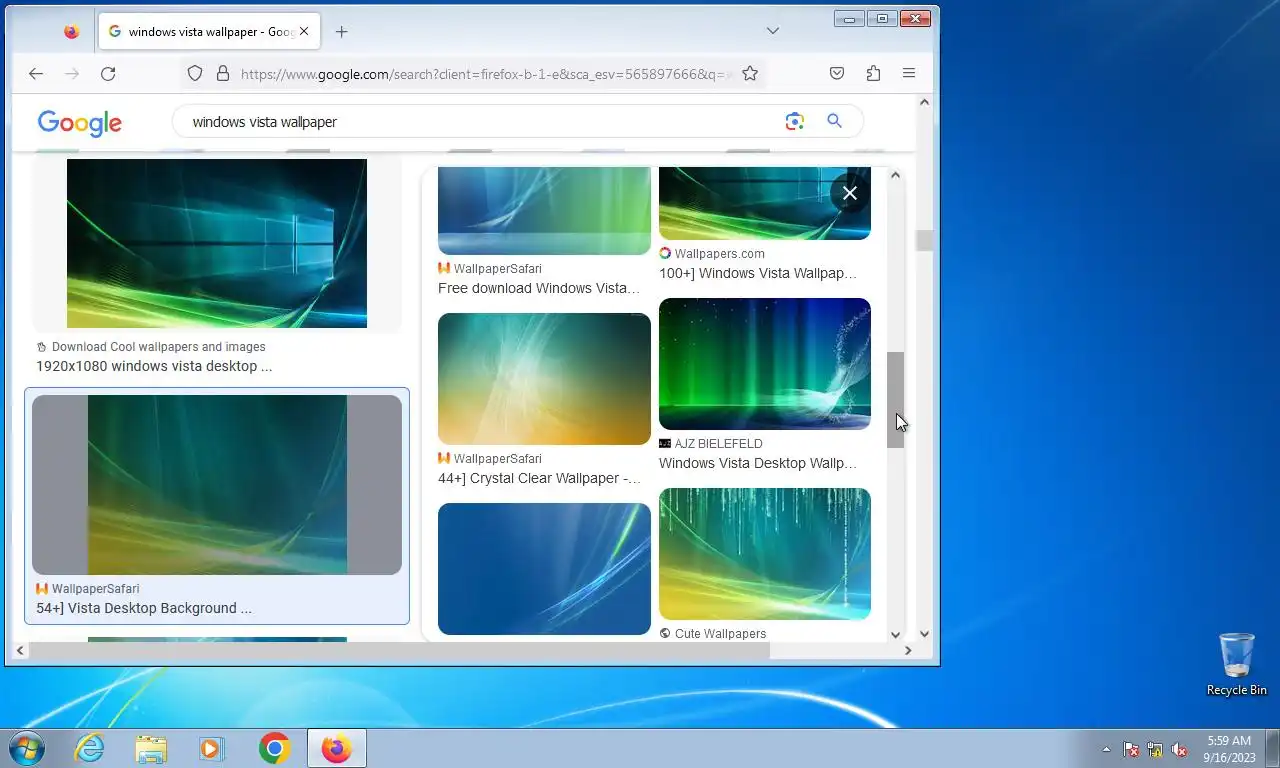Open 'Windows Vista Desktop Wallp...' link
1280x768 pixels.
(x=758, y=463)
